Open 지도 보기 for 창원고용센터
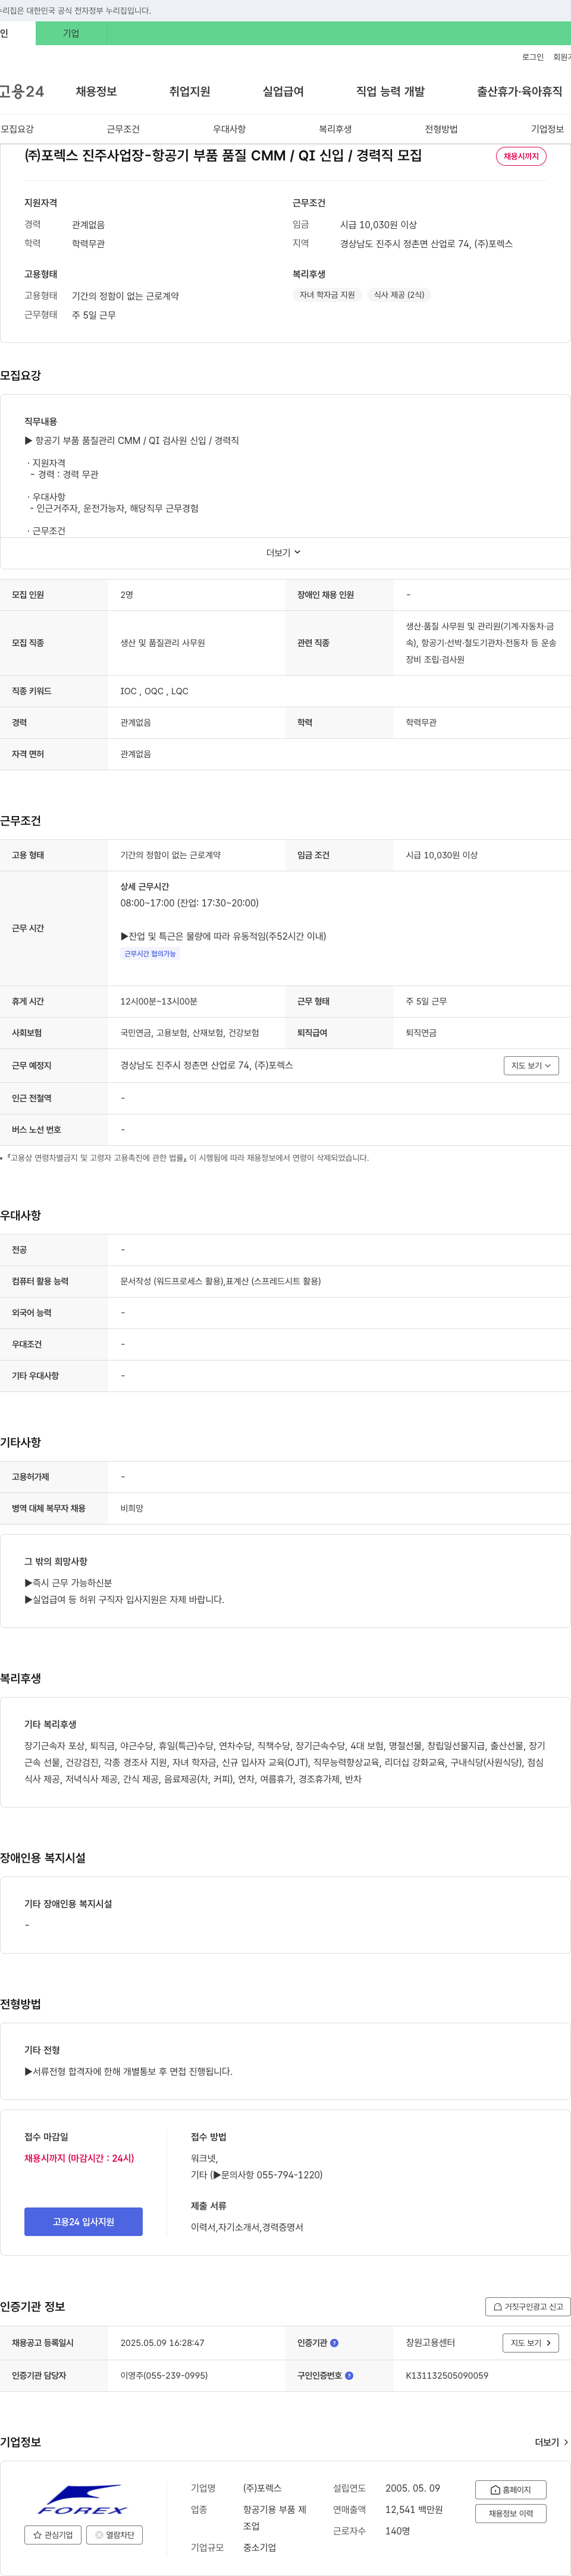This screenshot has height=2576, width=571. [x=530, y=2342]
